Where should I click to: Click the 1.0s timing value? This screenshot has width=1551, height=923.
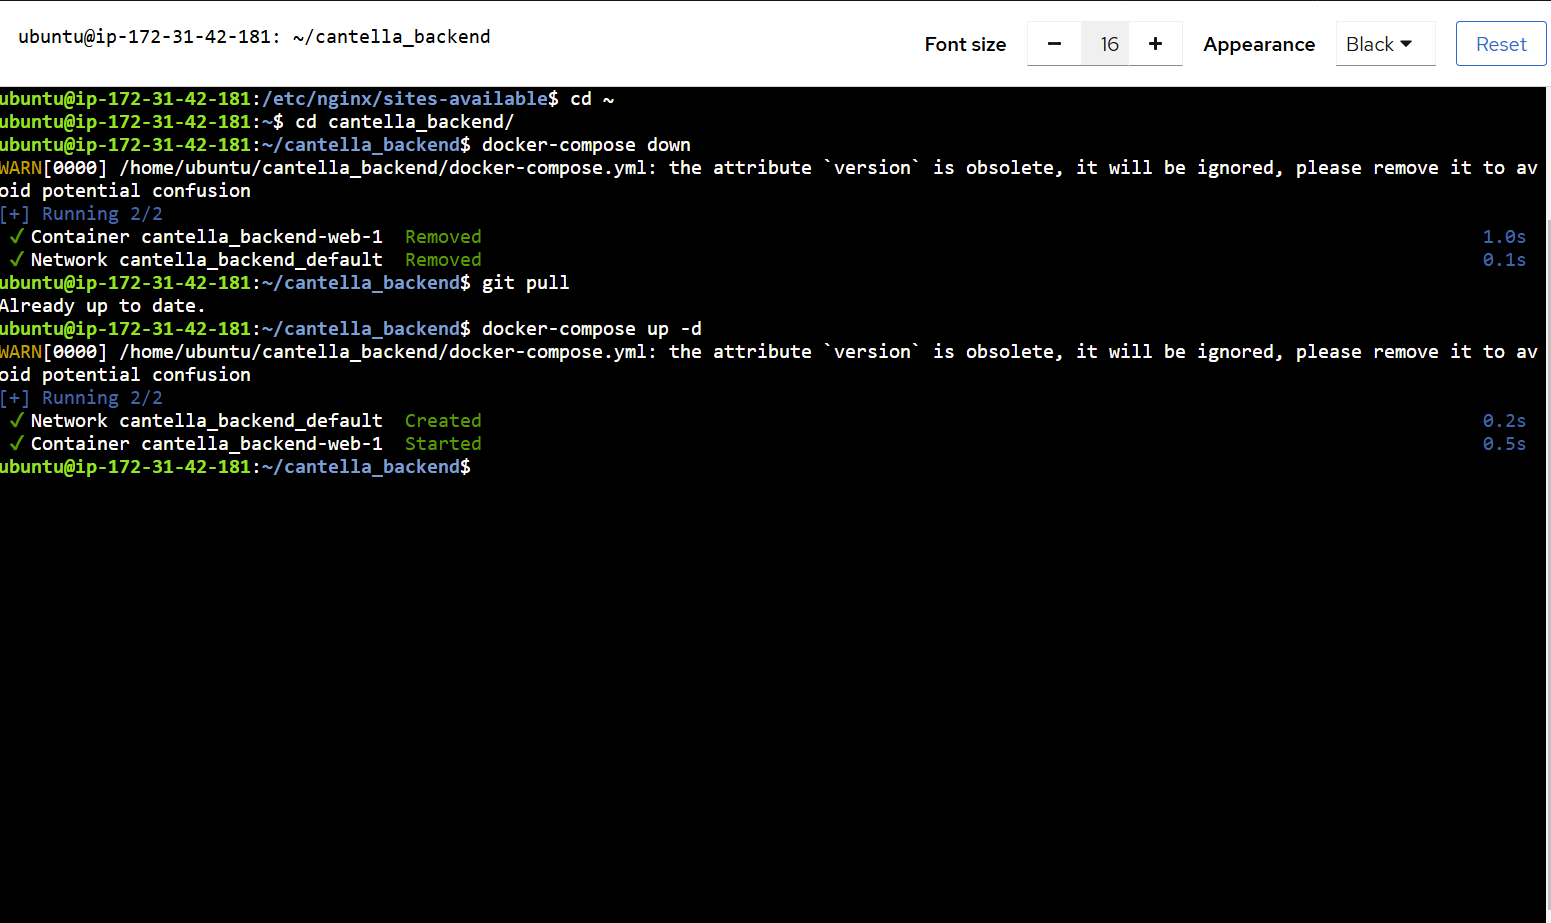point(1504,237)
